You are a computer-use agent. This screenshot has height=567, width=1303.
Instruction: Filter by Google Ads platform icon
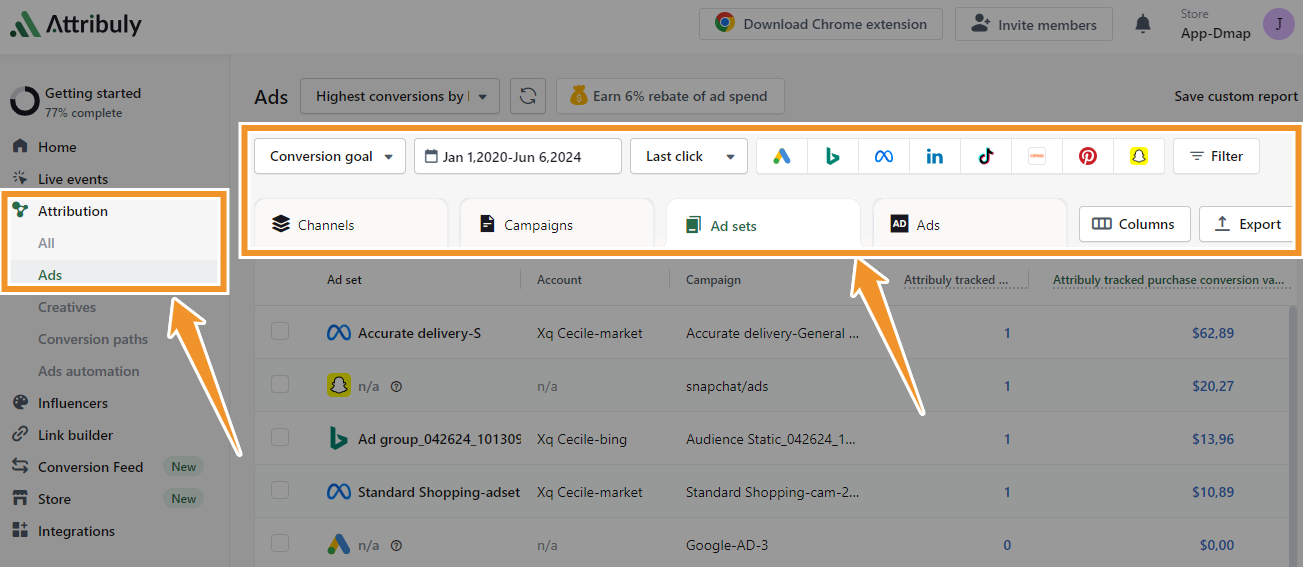[782, 156]
